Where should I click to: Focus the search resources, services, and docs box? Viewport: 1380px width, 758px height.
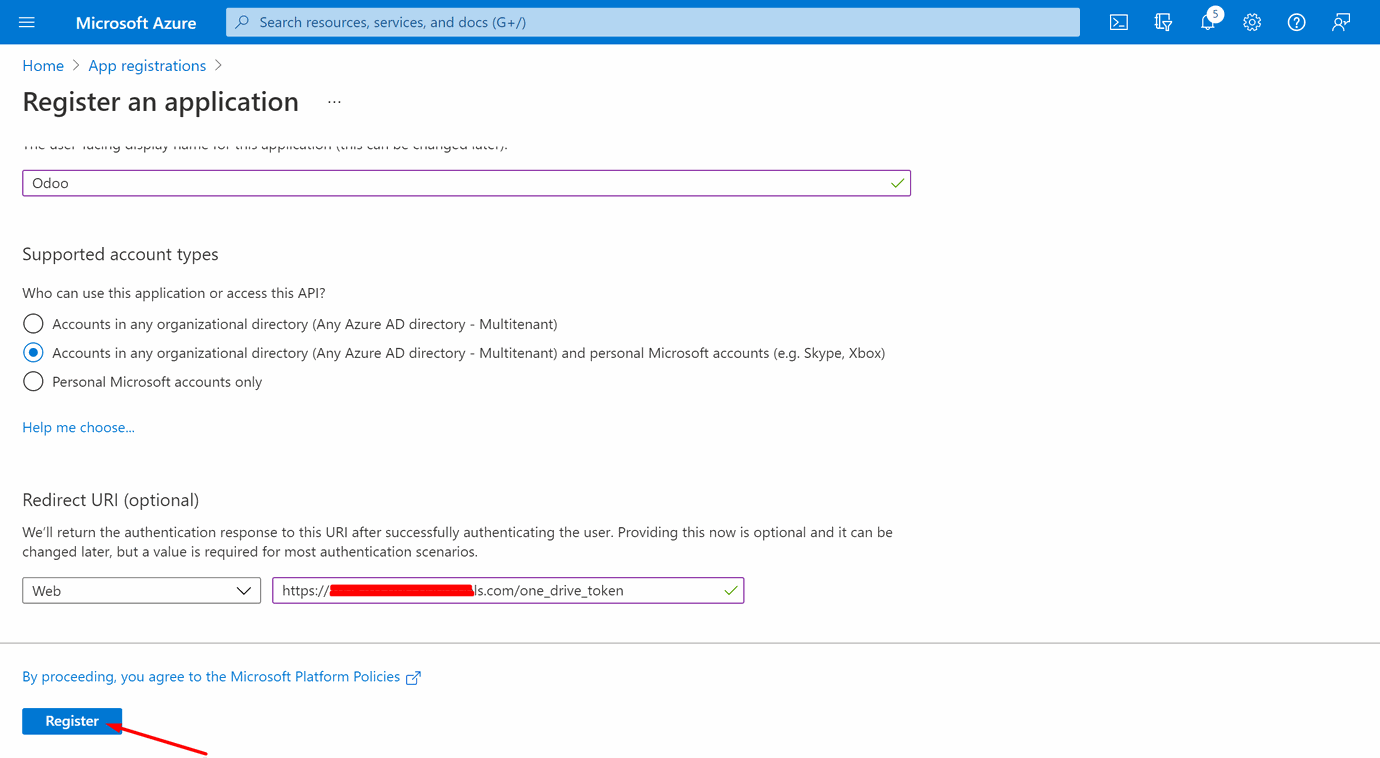653,22
